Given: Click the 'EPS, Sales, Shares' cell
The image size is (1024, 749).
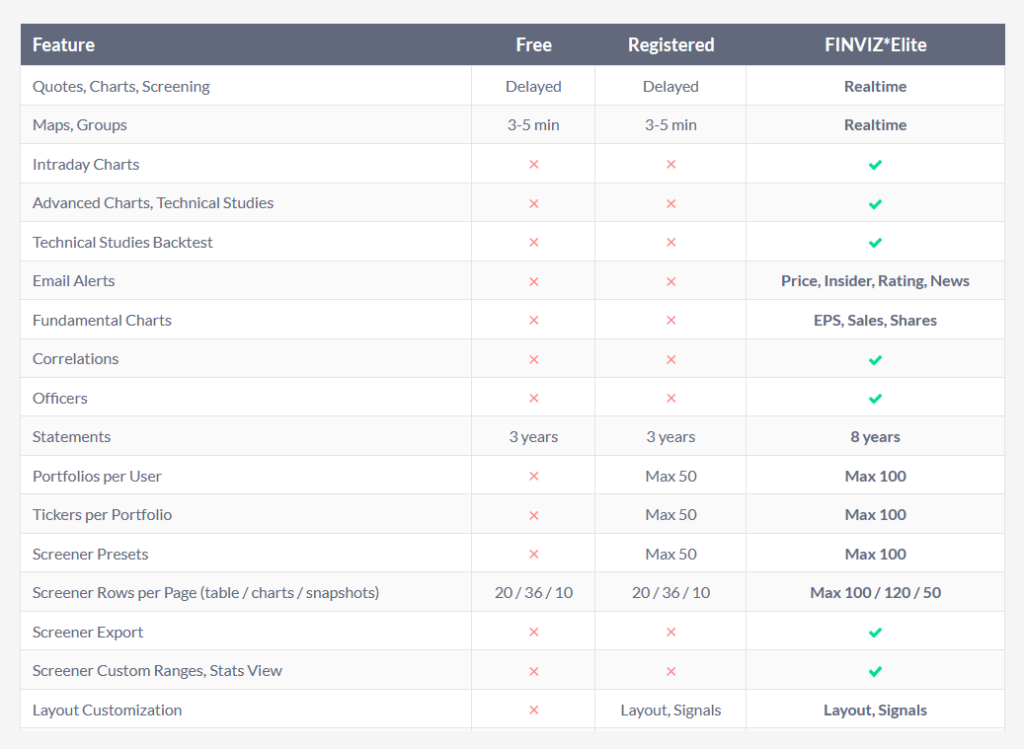Looking at the screenshot, I should [x=875, y=320].
